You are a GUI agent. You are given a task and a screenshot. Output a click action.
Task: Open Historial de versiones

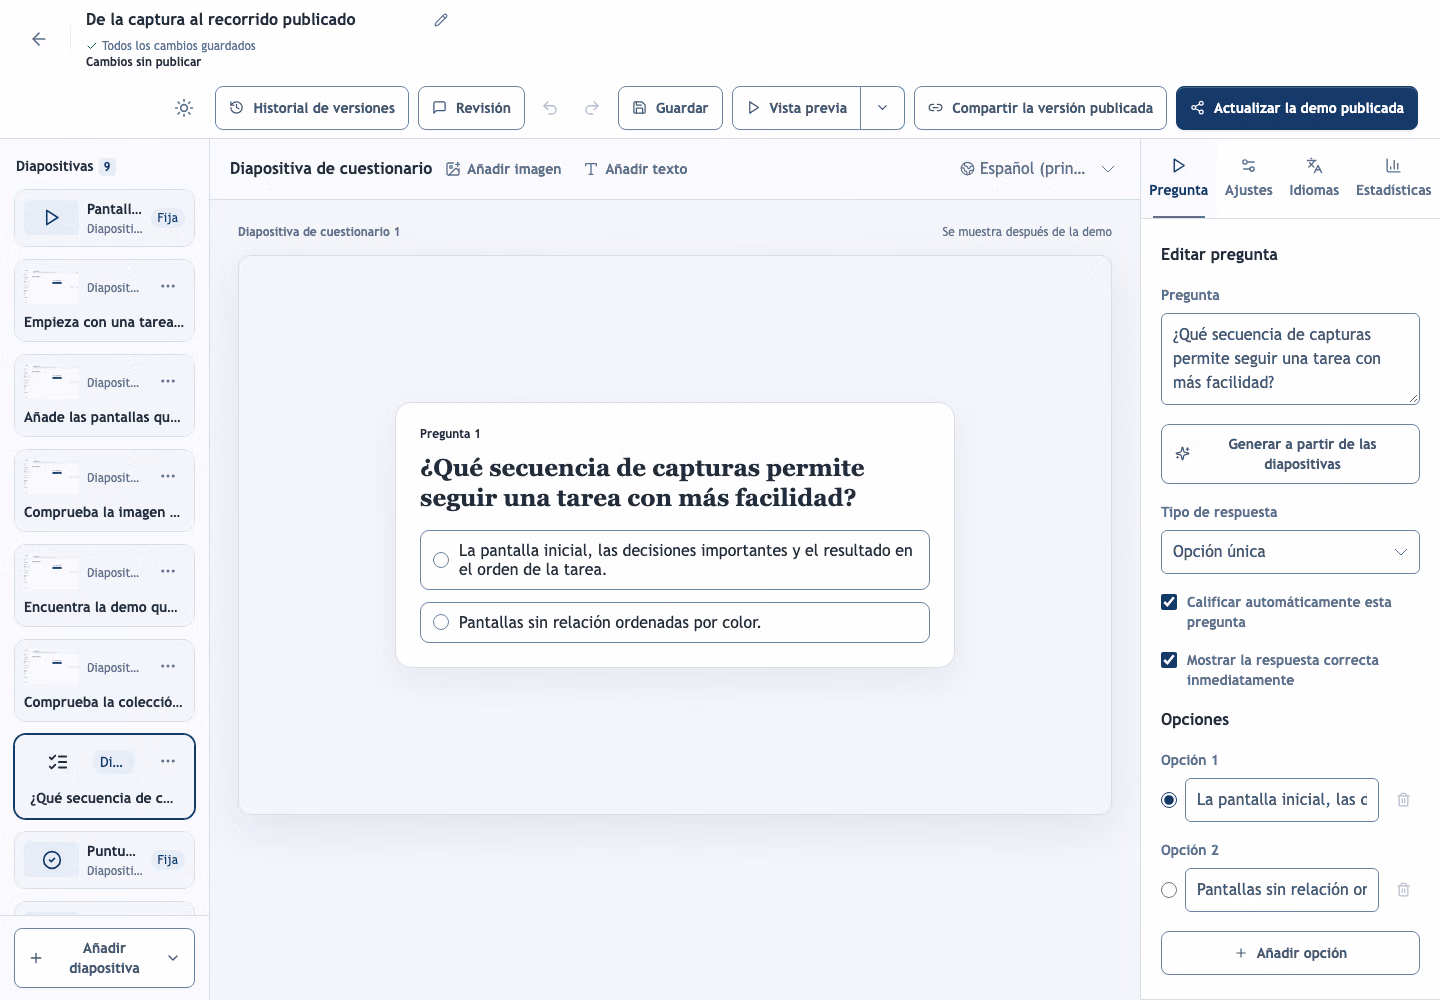coord(312,108)
